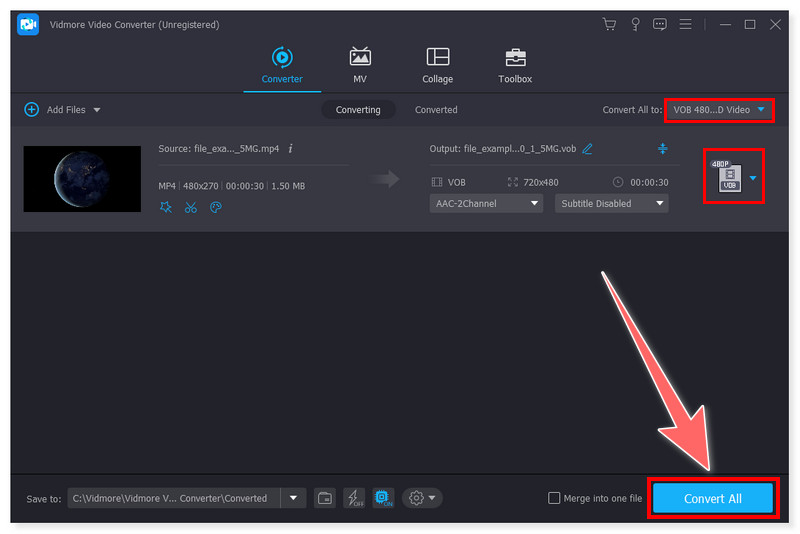
Task: Enable the Merge into one file checkbox
Action: point(555,498)
